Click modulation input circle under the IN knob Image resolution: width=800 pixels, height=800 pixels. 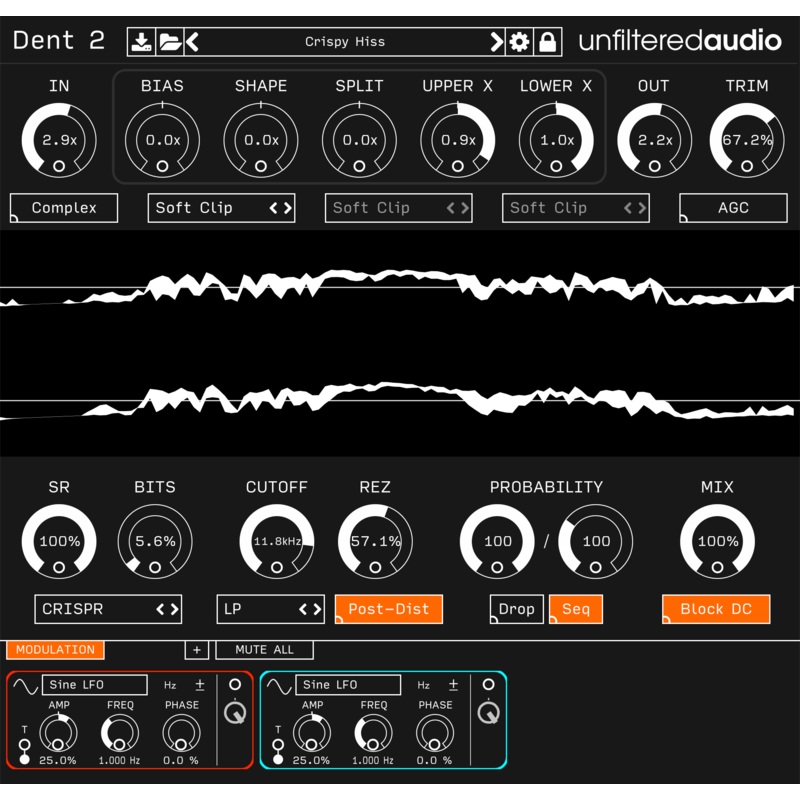click(59, 166)
